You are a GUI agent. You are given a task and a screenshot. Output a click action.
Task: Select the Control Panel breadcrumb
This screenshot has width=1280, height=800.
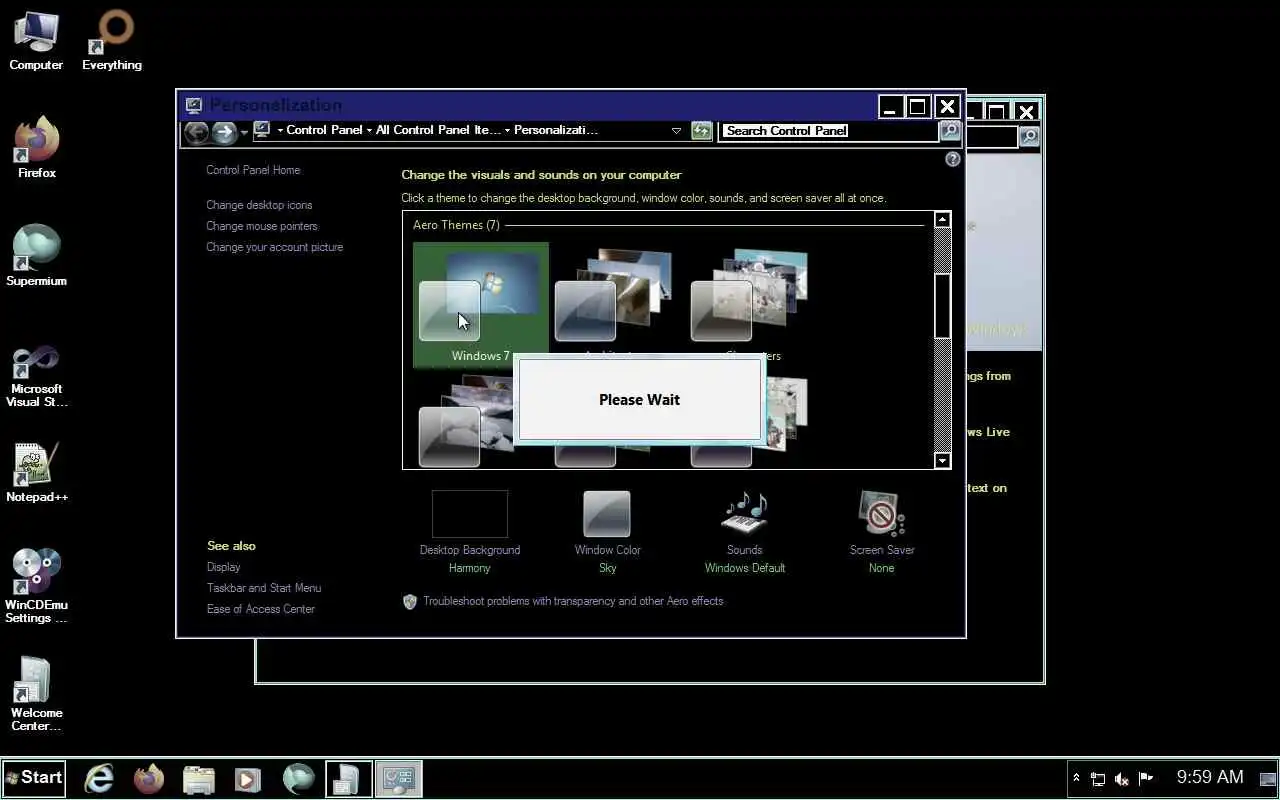324,131
